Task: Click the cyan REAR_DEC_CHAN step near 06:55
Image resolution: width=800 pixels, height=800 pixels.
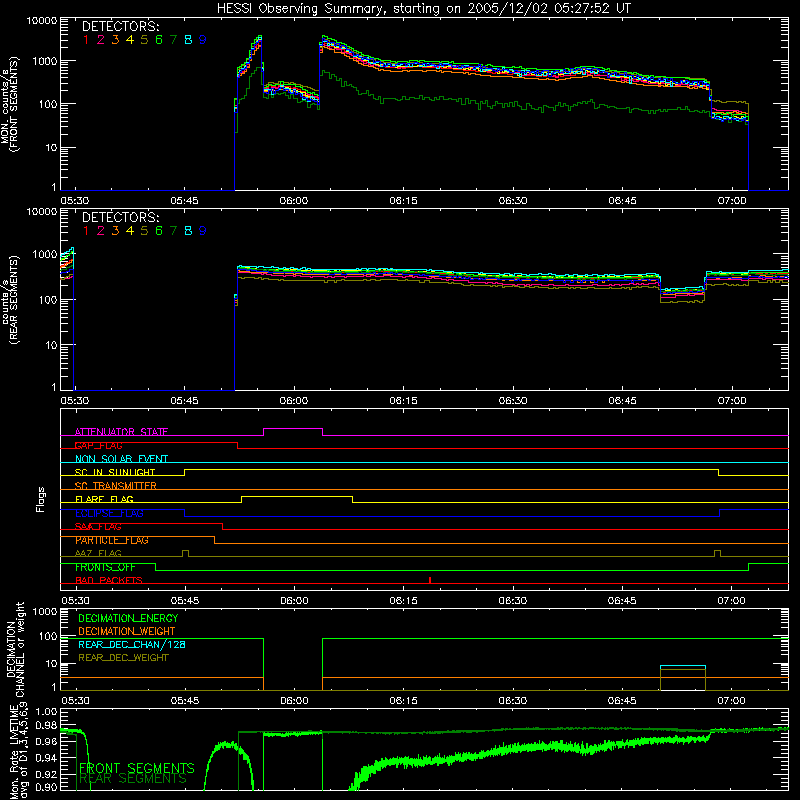Action: point(683,666)
